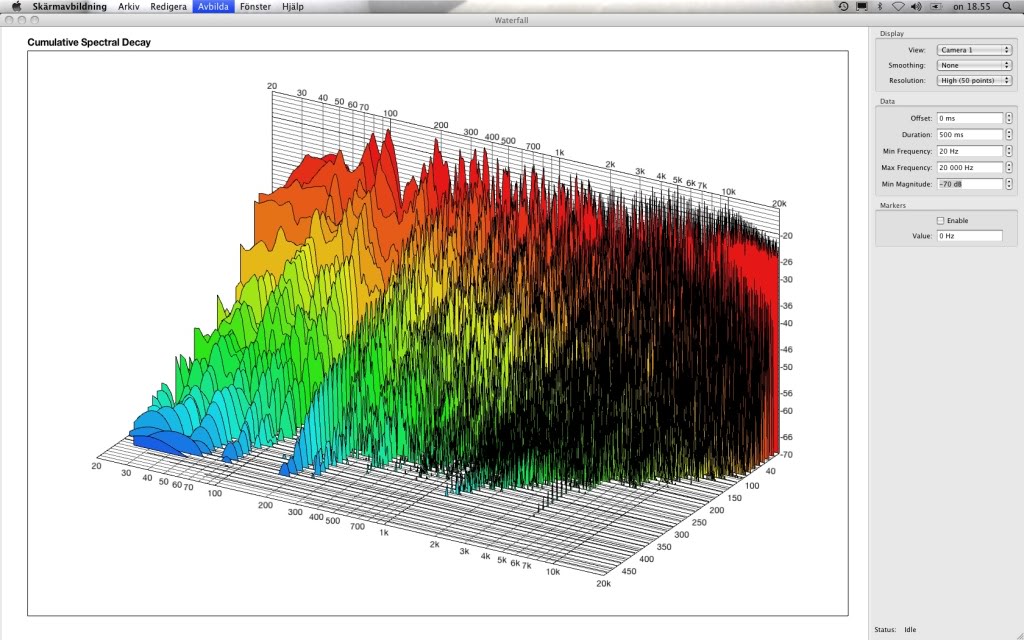Click the Min Magnitude: label
This screenshot has height=640, width=1024.
coord(907,184)
